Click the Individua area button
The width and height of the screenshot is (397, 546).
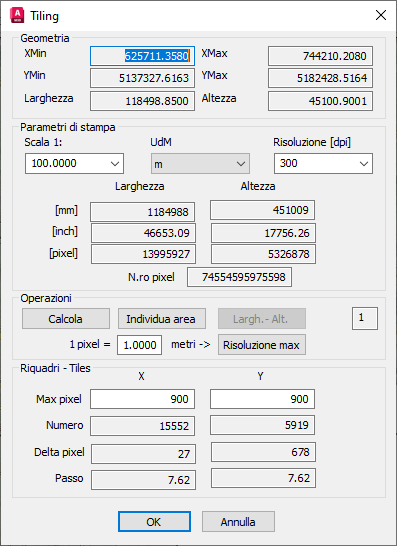(x=162, y=319)
